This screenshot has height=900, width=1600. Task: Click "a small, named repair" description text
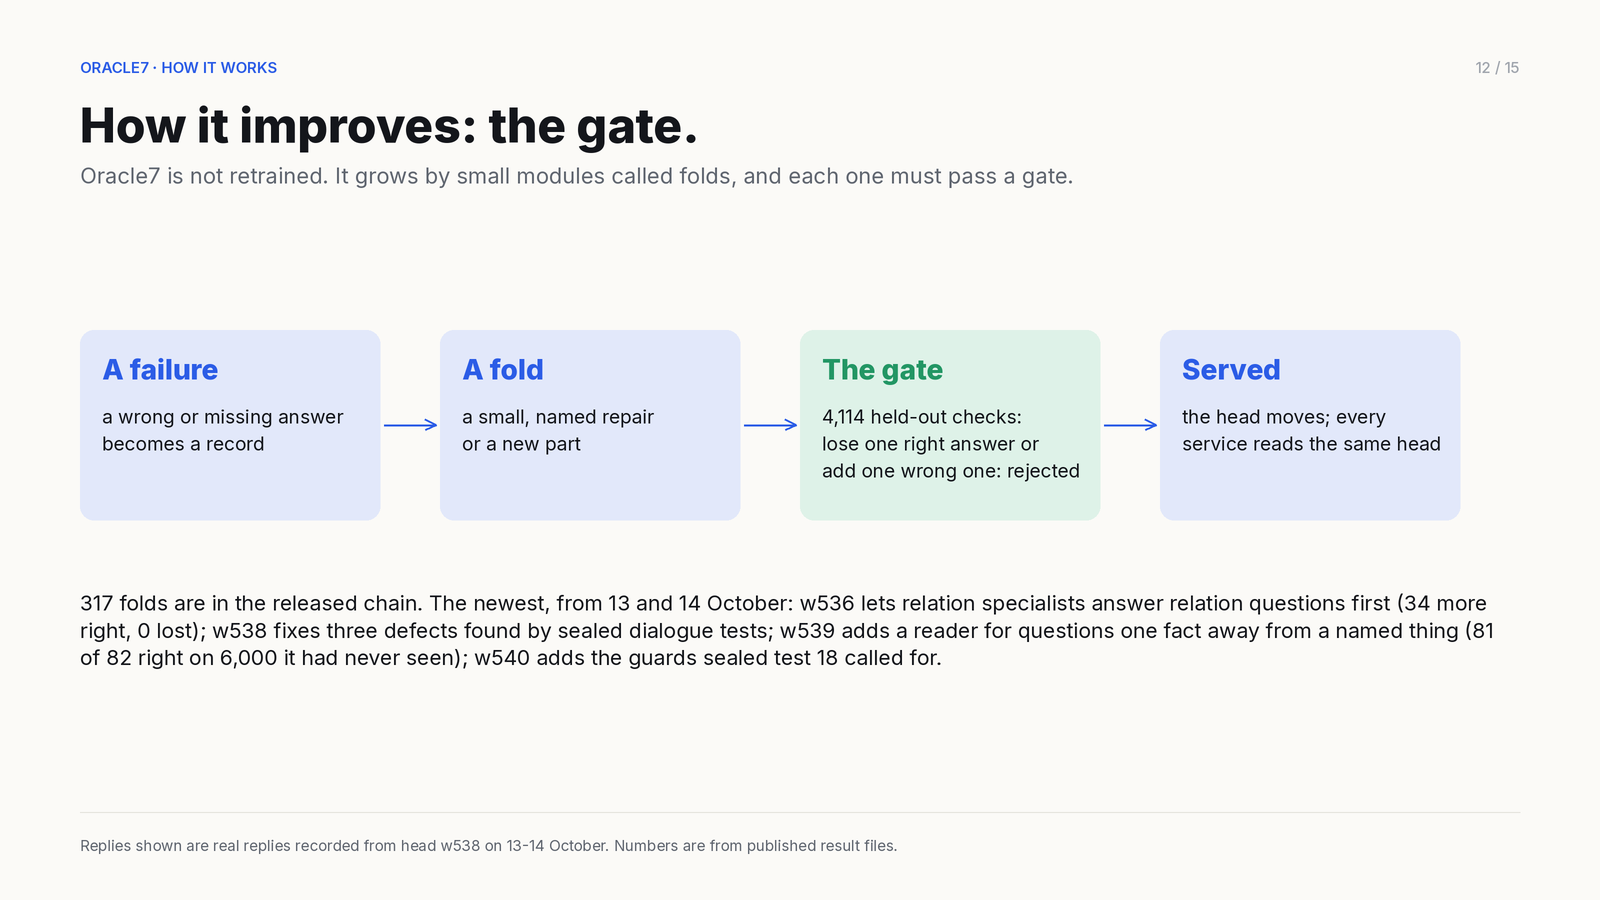pos(558,417)
